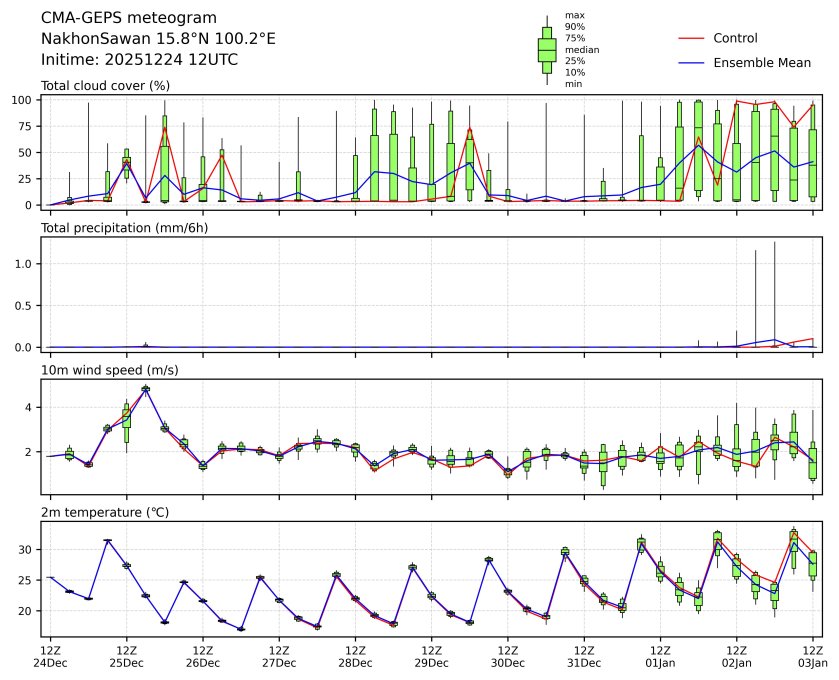This screenshot has width=839, height=680.
Task: Click the blue Ensemble Mean legend line
Action: coord(692,62)
